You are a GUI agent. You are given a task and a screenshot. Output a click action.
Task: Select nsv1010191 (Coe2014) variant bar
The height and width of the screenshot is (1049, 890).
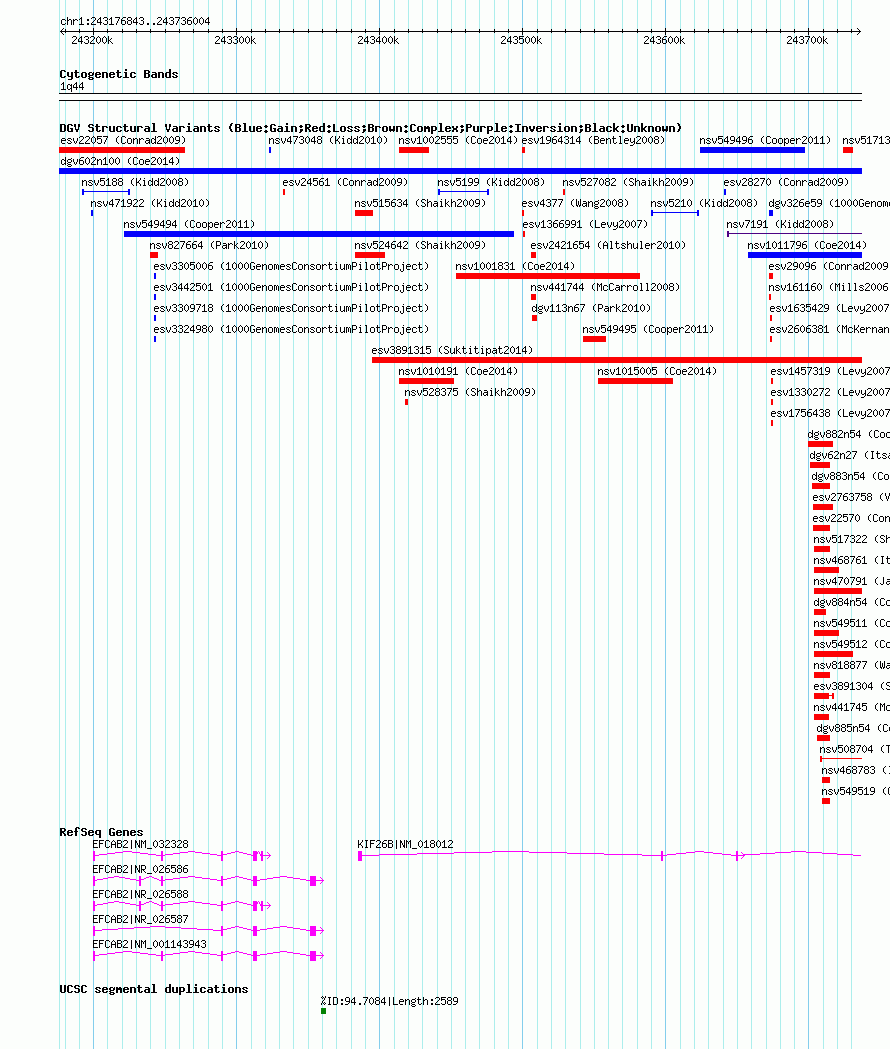coord(426,381)
